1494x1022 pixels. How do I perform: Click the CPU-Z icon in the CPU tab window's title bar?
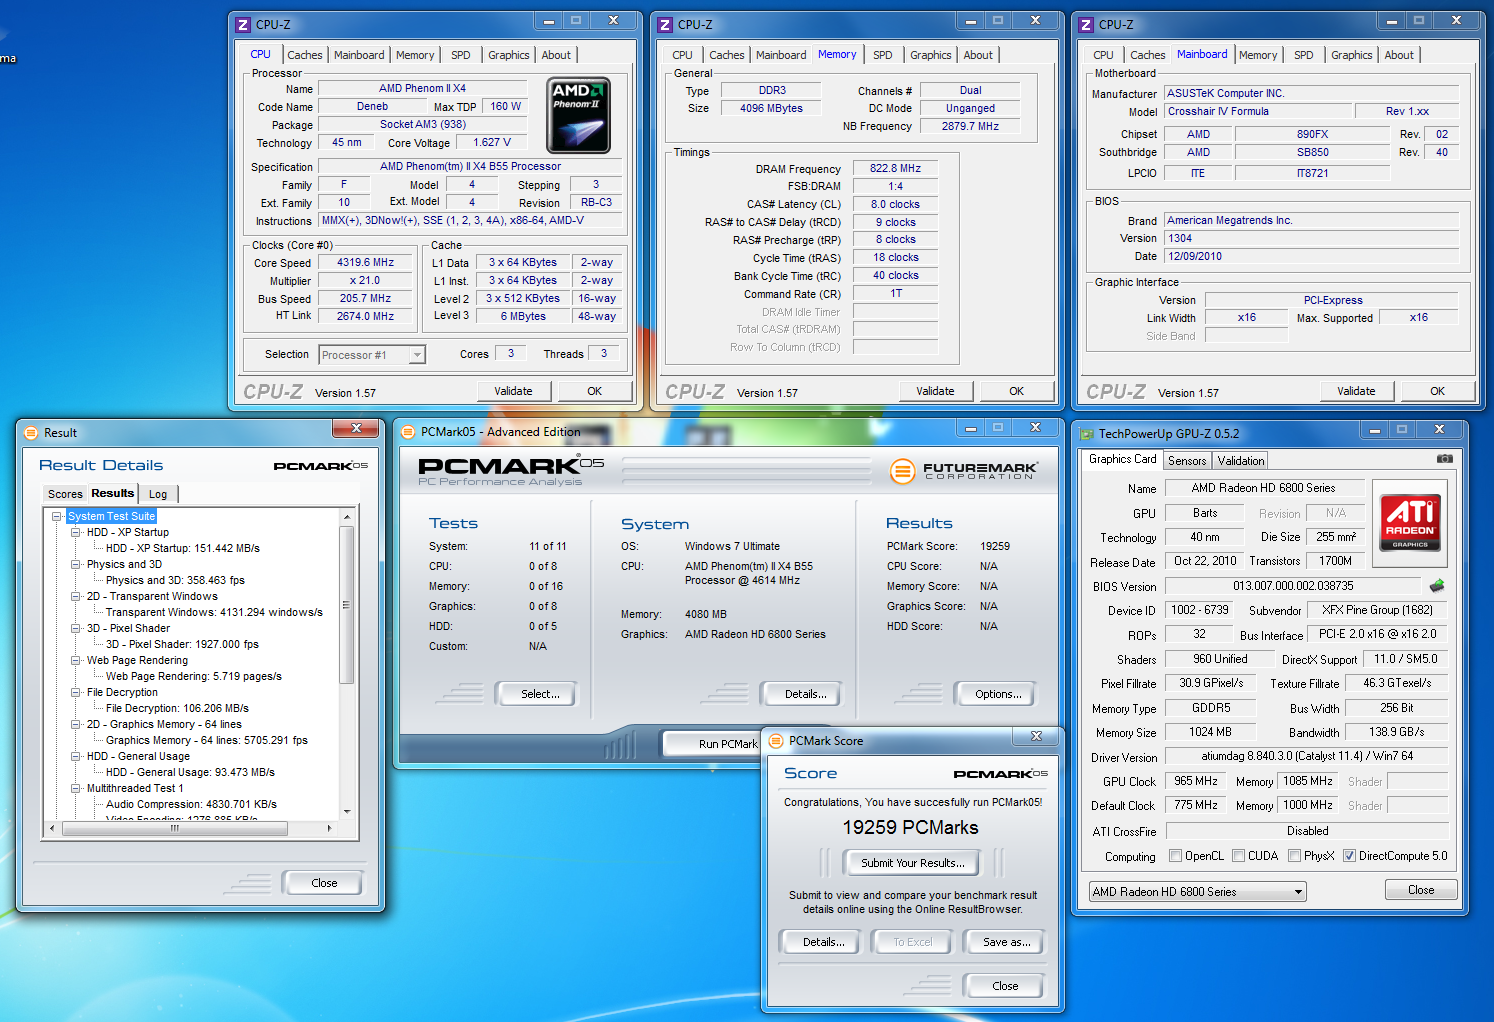[x=243, y=25]
